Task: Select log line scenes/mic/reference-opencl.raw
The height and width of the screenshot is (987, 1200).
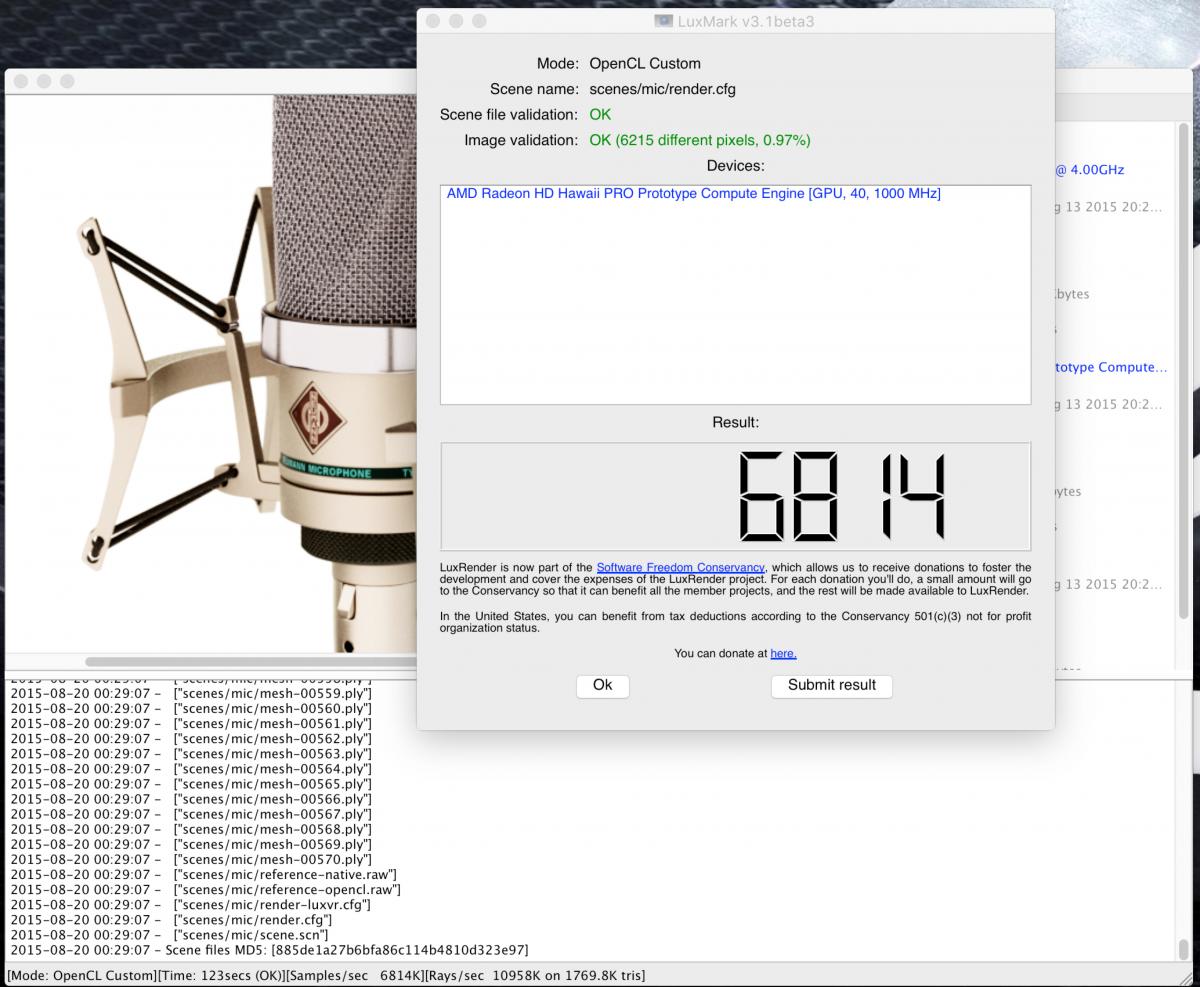Action: point(206,889)
